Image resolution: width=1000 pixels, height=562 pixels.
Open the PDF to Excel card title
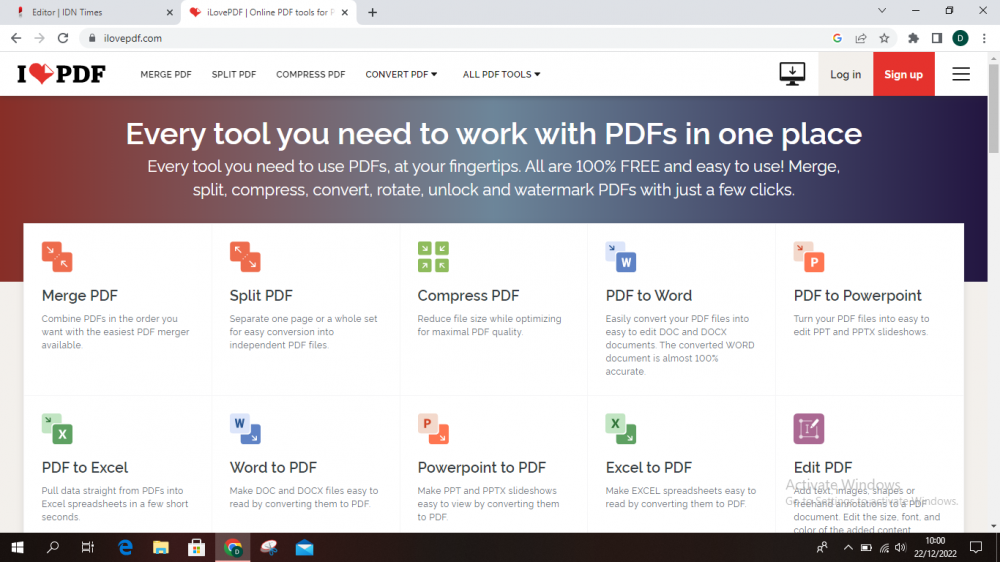[85, 468]
